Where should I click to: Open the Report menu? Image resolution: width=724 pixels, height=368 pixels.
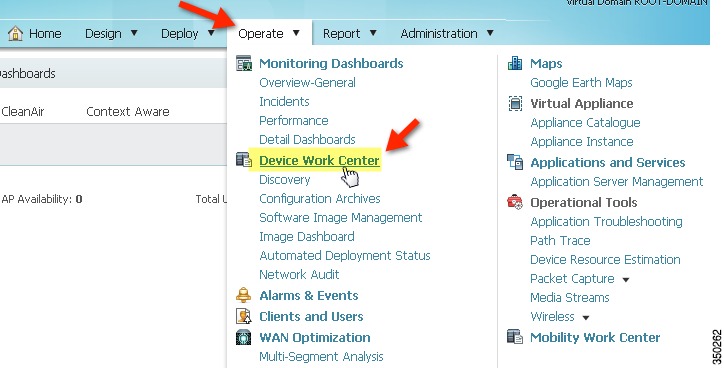[341, 33]
